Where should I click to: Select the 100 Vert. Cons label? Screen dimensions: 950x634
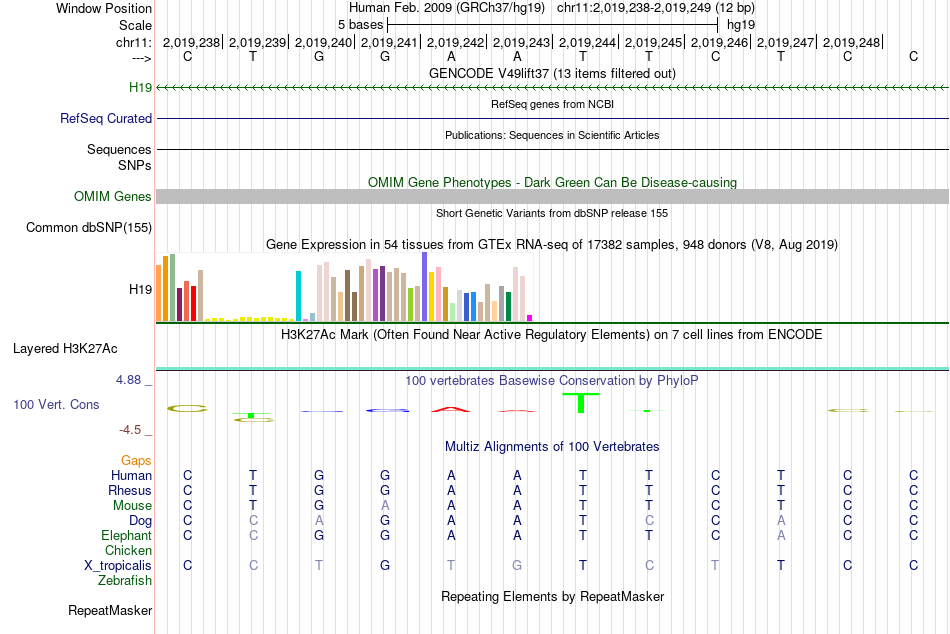click(56, 404)
